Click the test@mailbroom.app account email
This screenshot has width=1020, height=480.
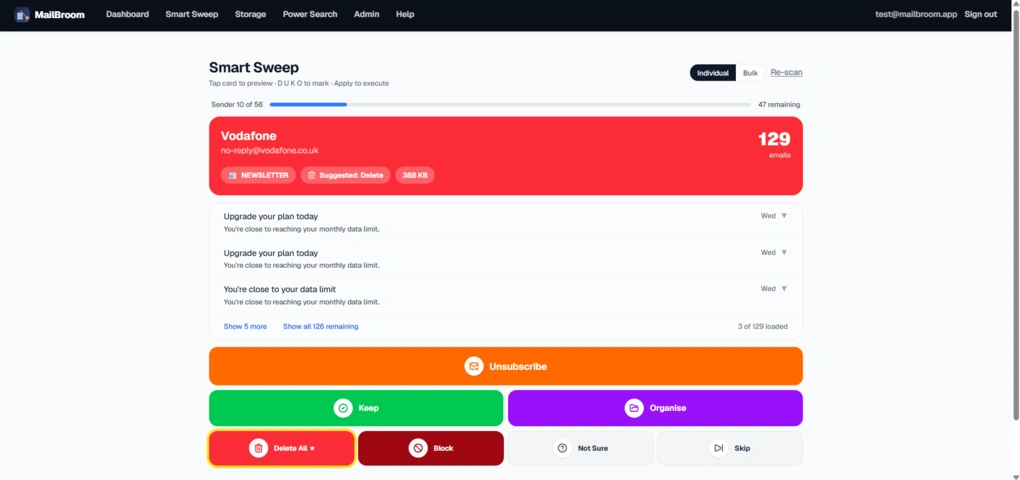pos(916,14)
